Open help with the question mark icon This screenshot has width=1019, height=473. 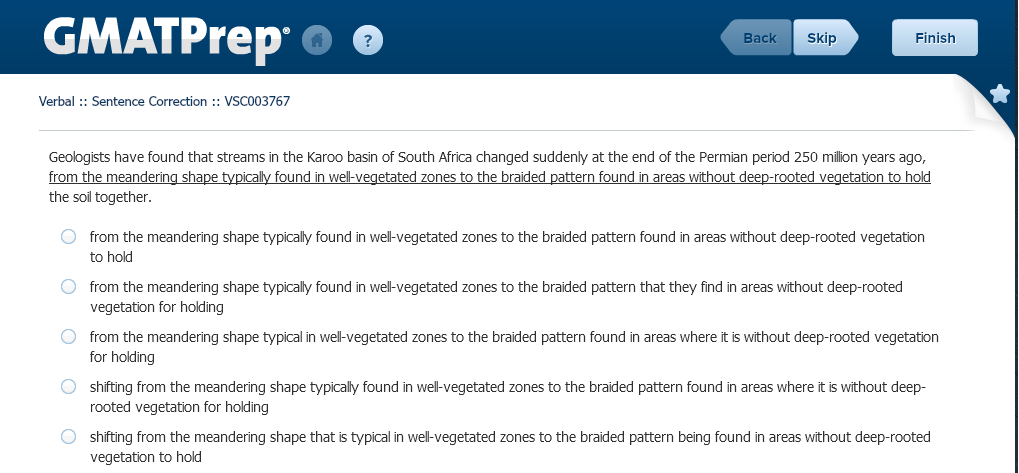click(x=368, y=40)
